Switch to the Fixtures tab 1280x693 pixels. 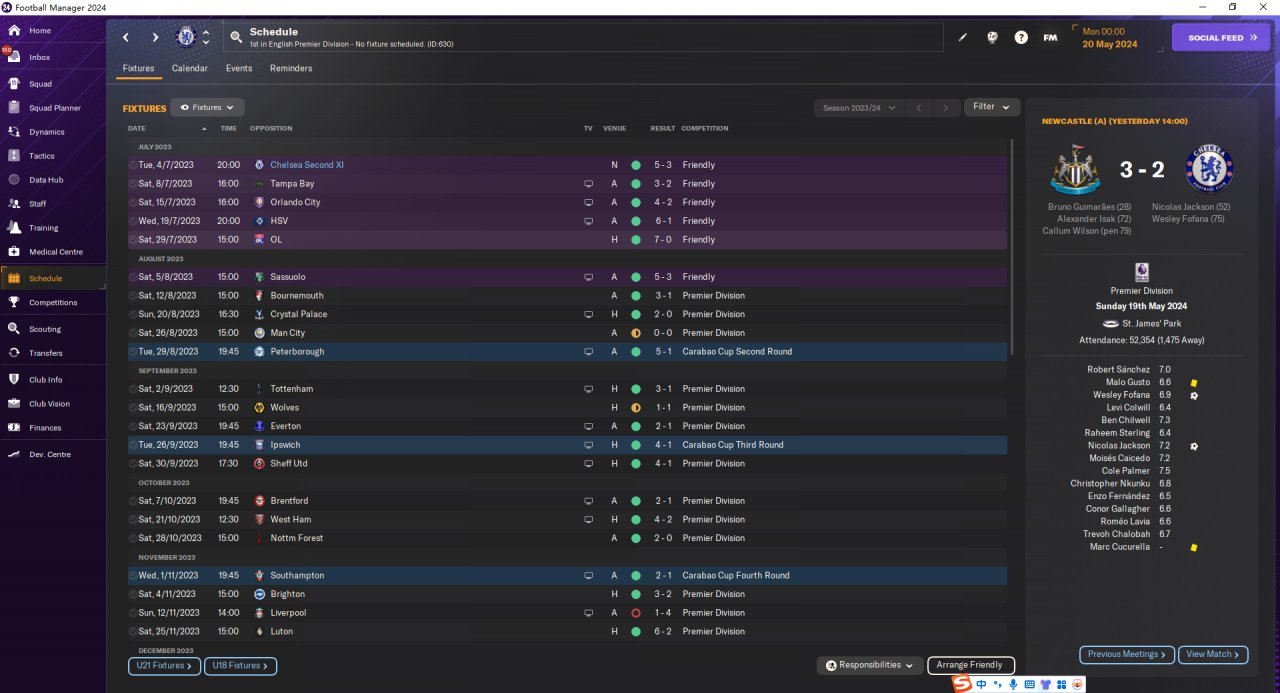(x=138, y=69)
